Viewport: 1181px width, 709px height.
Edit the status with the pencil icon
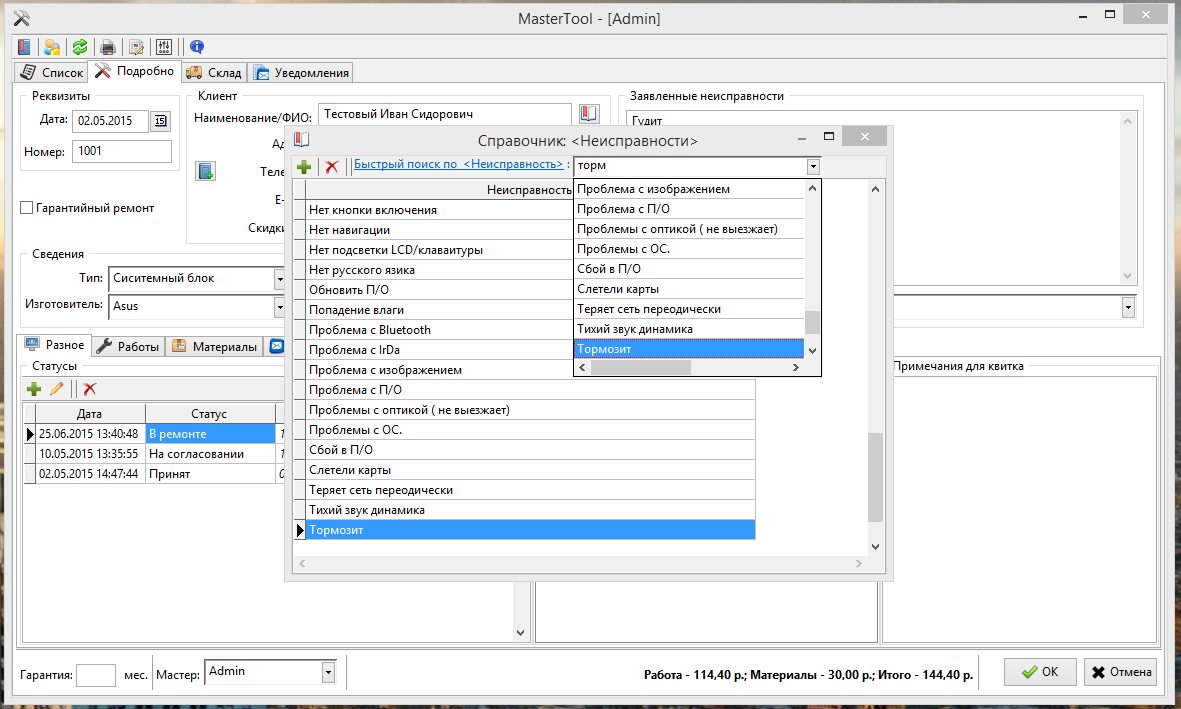point(56,389)
